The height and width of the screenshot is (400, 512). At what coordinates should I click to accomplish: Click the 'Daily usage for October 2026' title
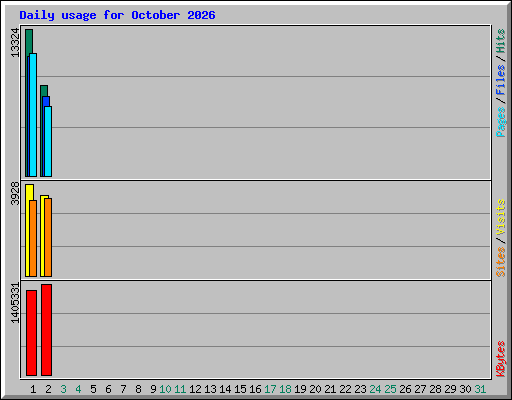117,15
